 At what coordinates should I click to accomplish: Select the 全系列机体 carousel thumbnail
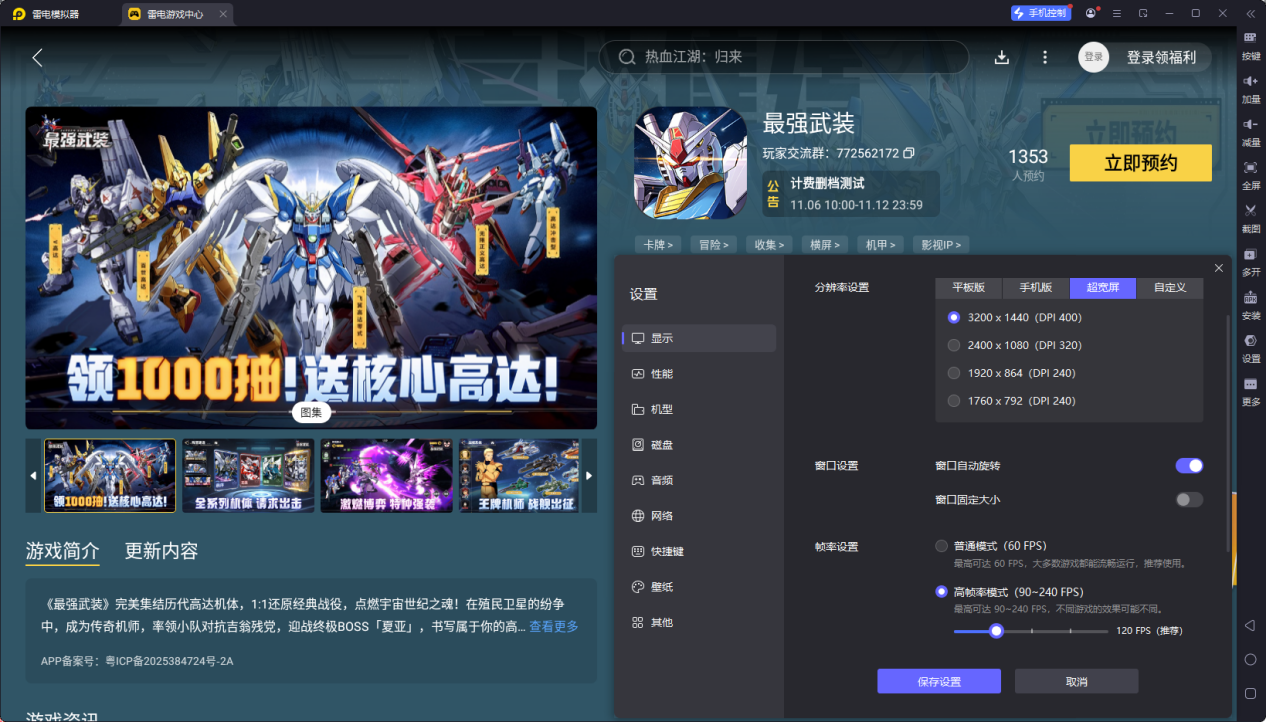pyautogui.click(x=247, y=475)
